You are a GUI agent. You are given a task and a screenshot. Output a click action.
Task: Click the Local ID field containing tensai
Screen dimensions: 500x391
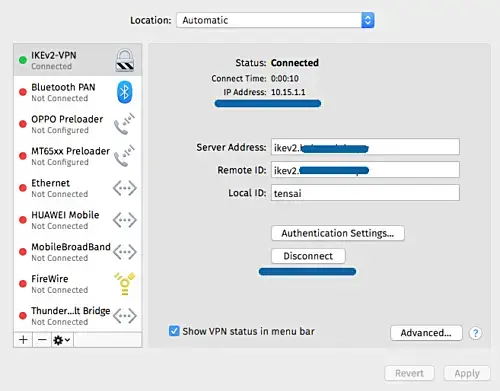coord(365,193)
